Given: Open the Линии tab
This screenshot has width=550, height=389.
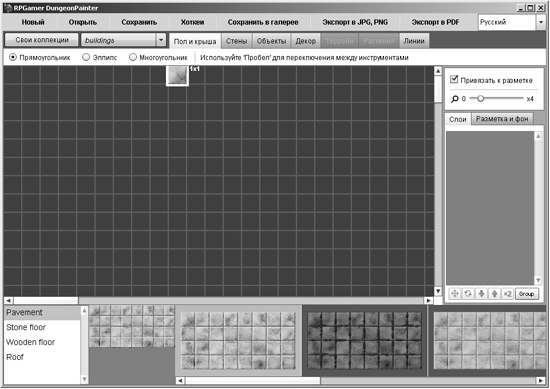Looking at the screenshot, I should point(414,41).
